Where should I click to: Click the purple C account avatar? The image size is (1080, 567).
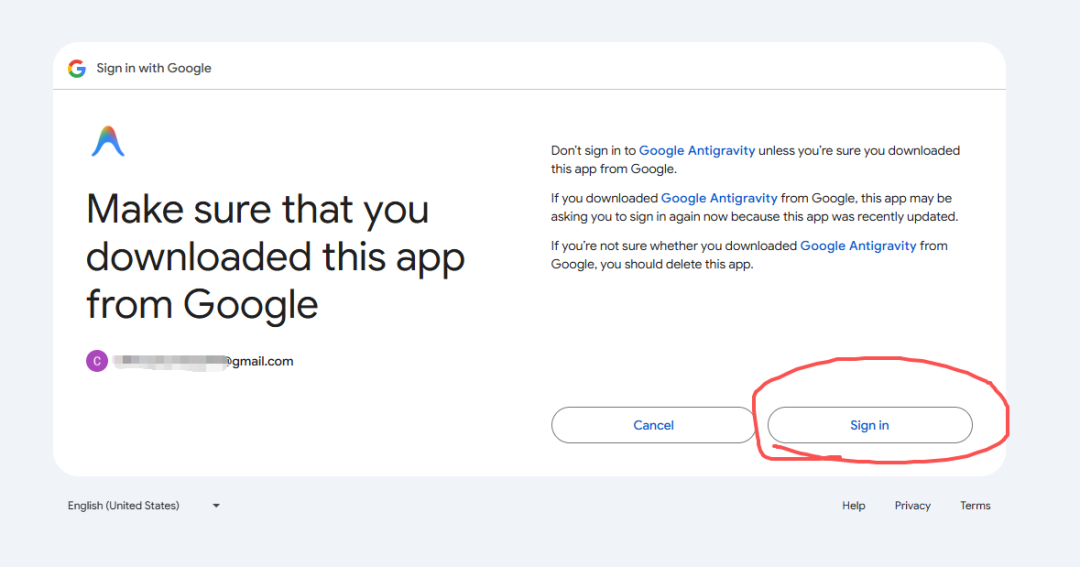[97, 361]
